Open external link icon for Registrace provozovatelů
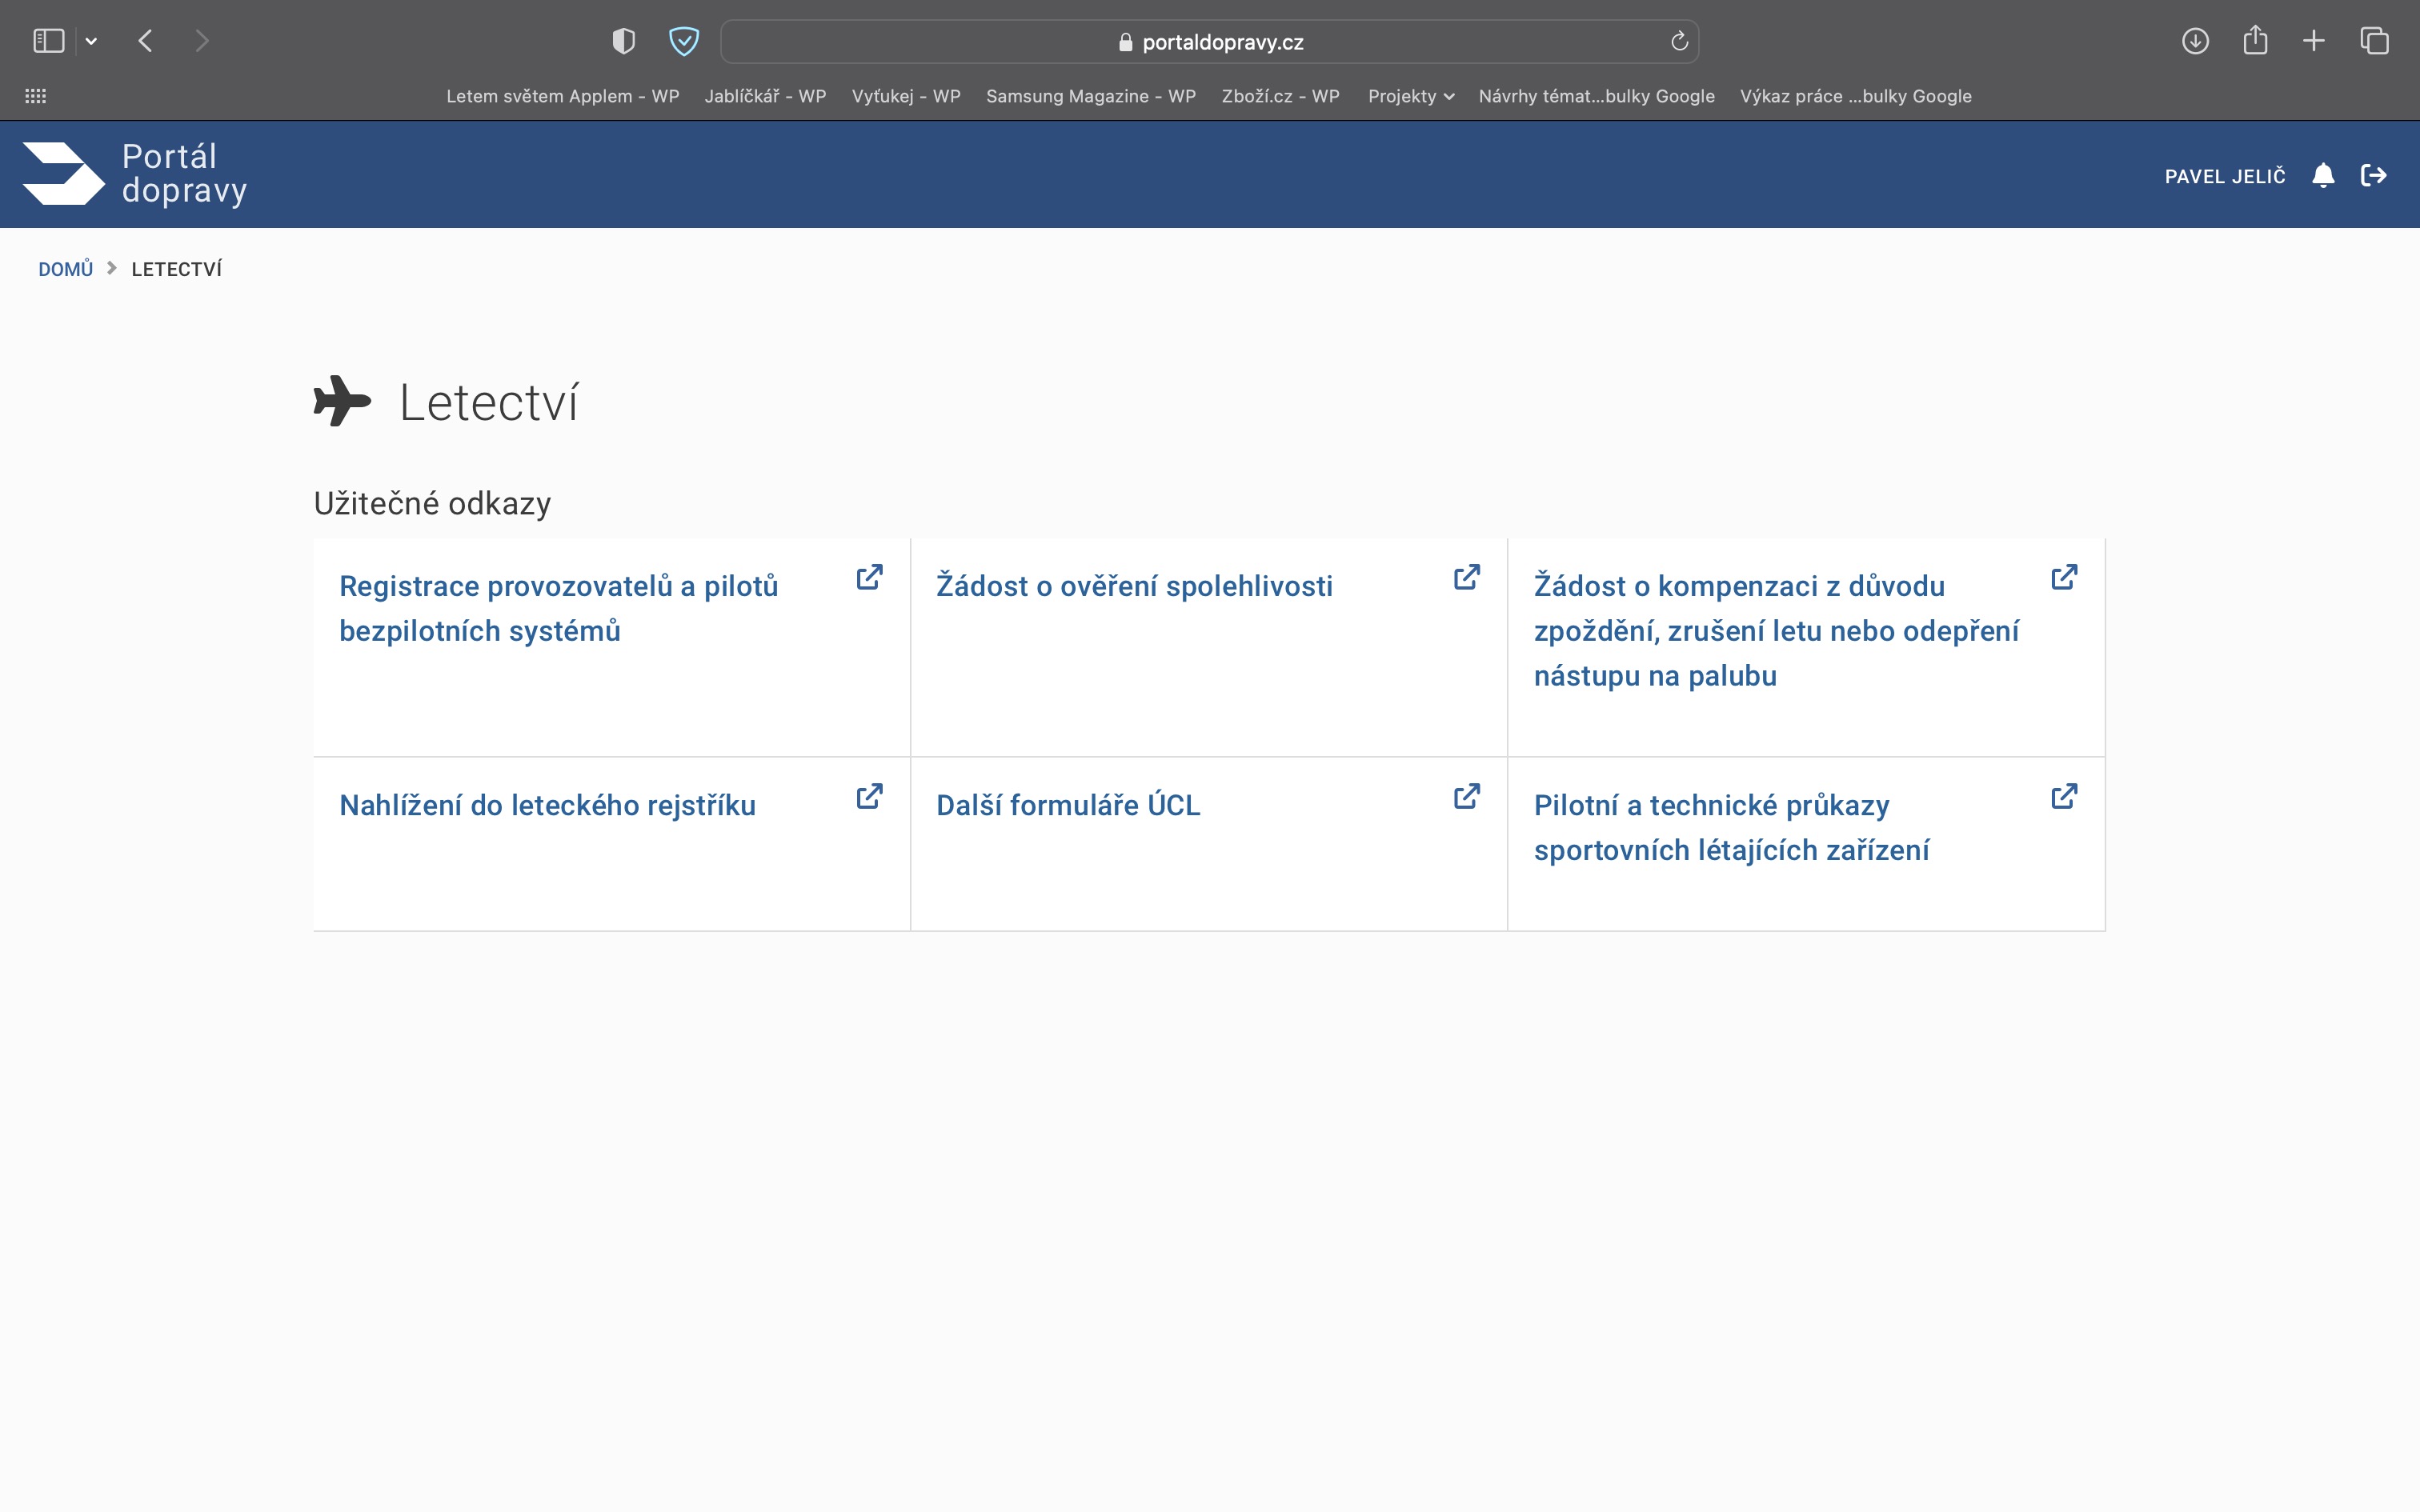The height and width of the screenshot is (1512, 2420). (x=869, y=578)
